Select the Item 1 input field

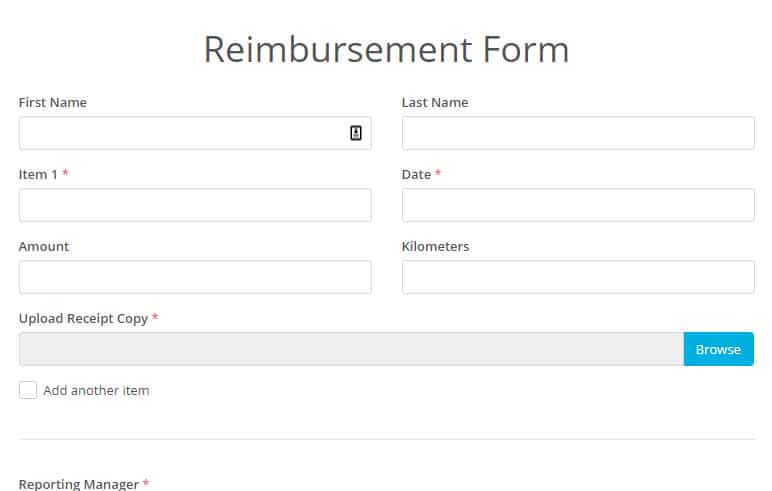tap(195, 205)
